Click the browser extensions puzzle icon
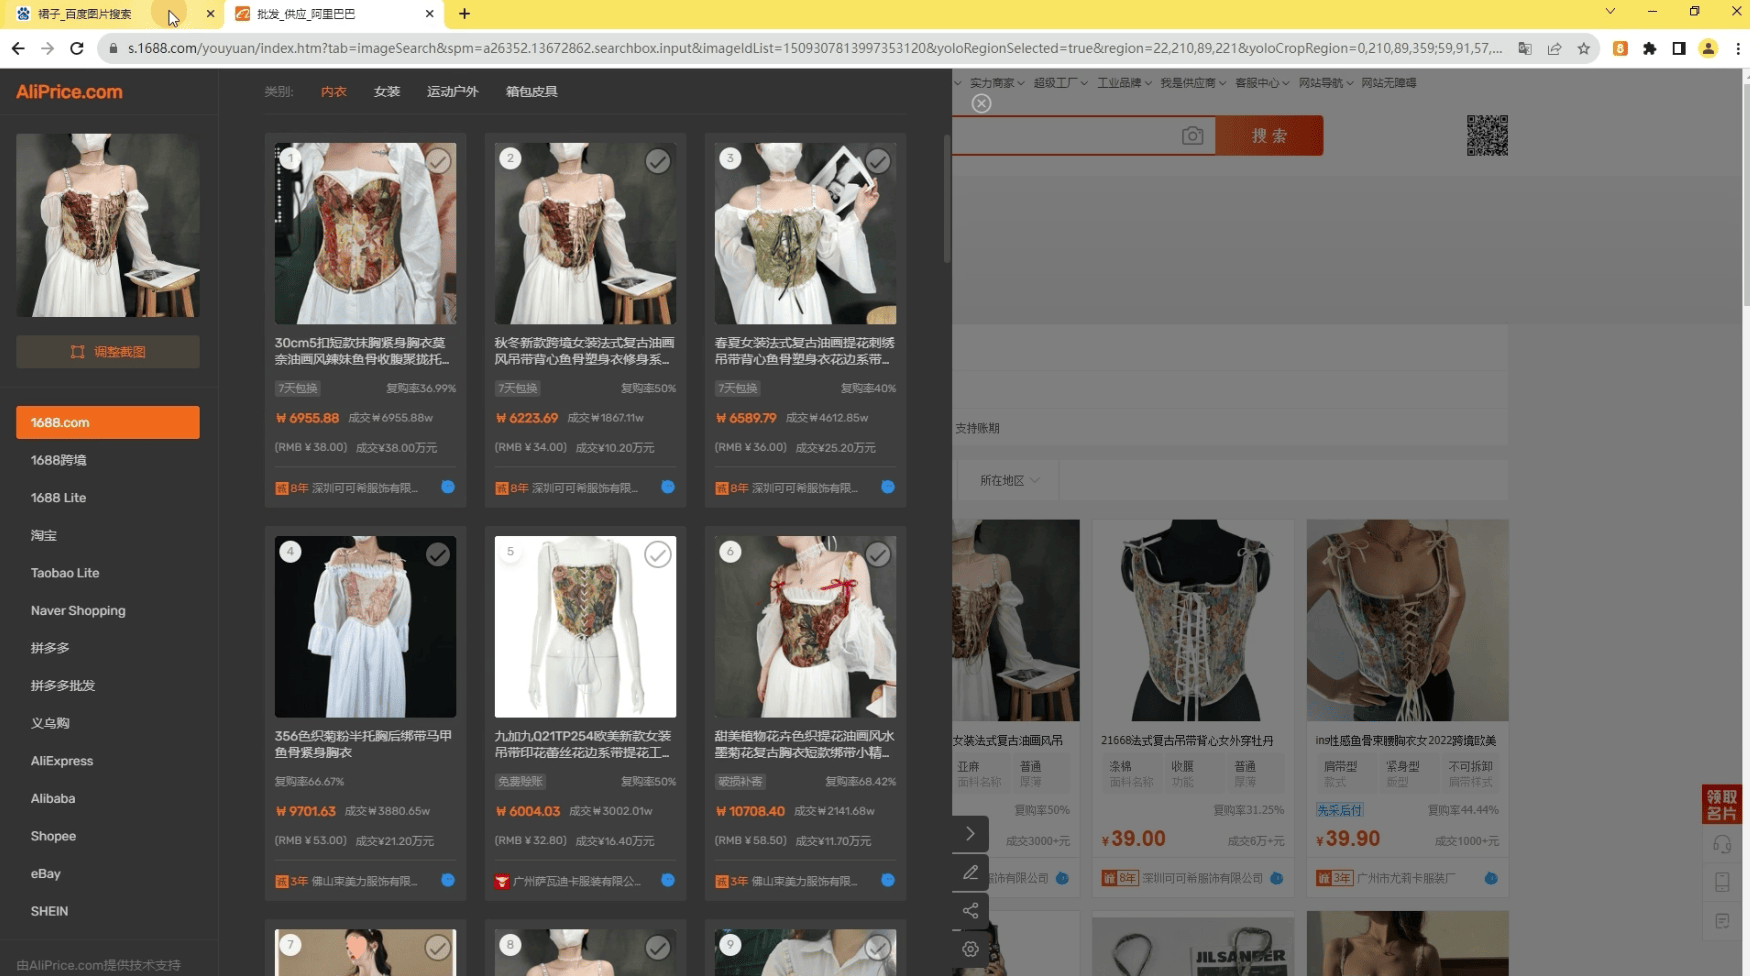Viewport: 1750px width, 976px height. 1649,48
